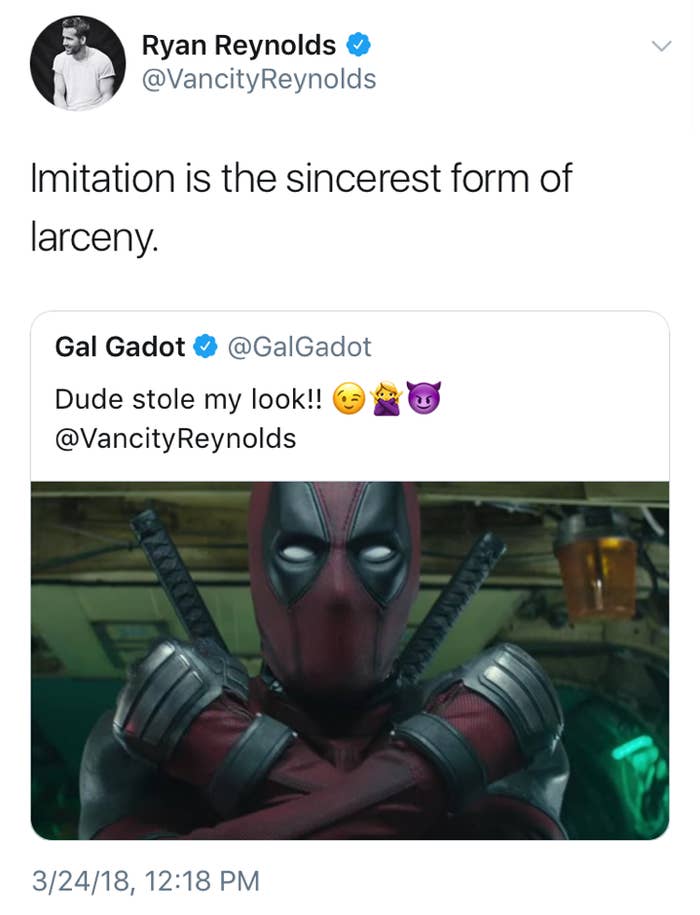Click the verified badge beside Gal Gadot
Viewport: 700px width, 915px height.
pos(206,347)
